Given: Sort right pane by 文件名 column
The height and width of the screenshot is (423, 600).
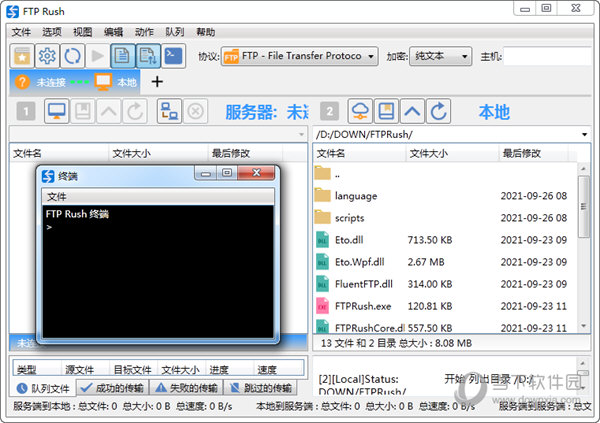Looking at the screenshot, I should pos(359,154).
